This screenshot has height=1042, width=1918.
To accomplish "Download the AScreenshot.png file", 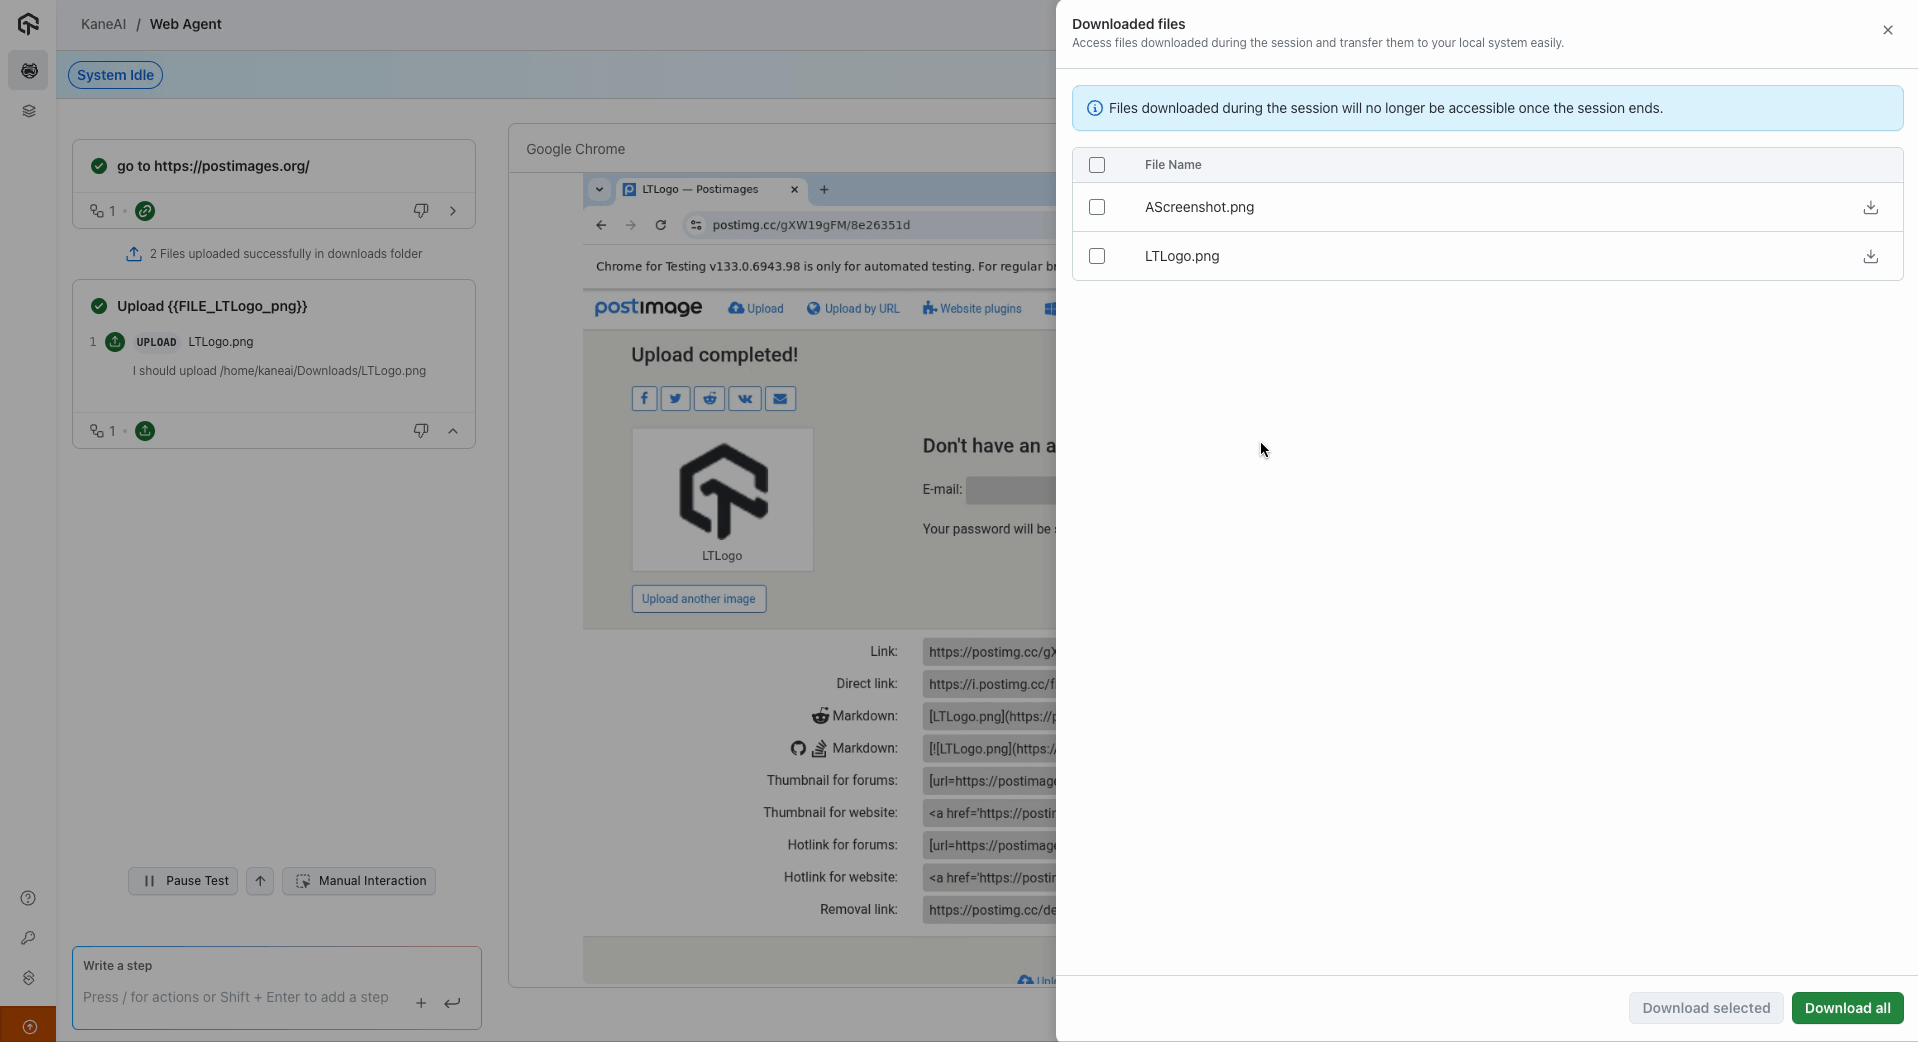I will point(1870,208).
